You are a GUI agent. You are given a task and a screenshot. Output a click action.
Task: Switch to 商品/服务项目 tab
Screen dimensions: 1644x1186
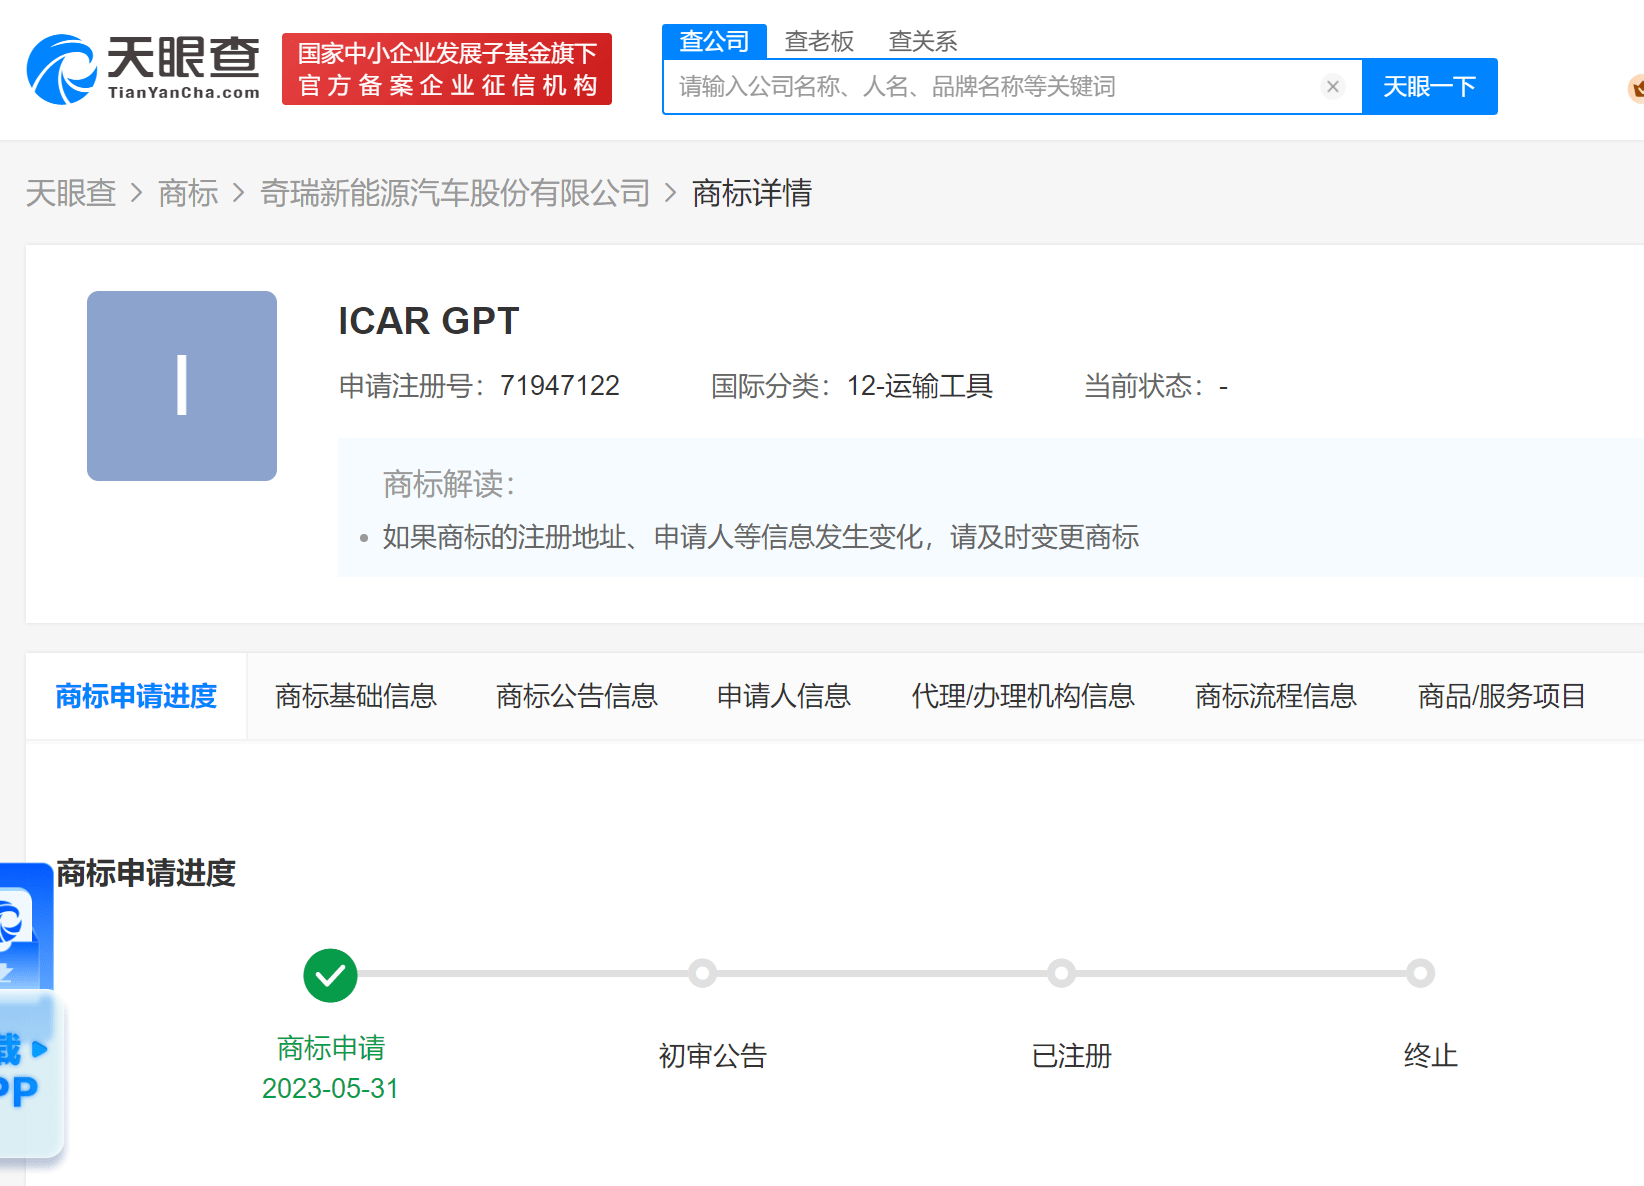click(1502, 696)
